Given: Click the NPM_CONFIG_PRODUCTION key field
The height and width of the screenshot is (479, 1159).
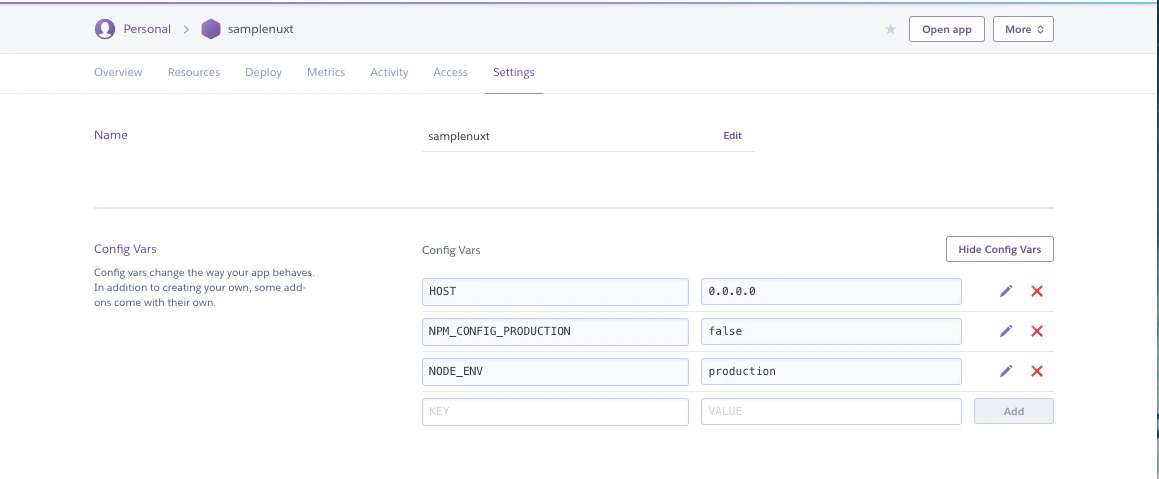Looking at the screenshot, I should (x=555, y=331).
